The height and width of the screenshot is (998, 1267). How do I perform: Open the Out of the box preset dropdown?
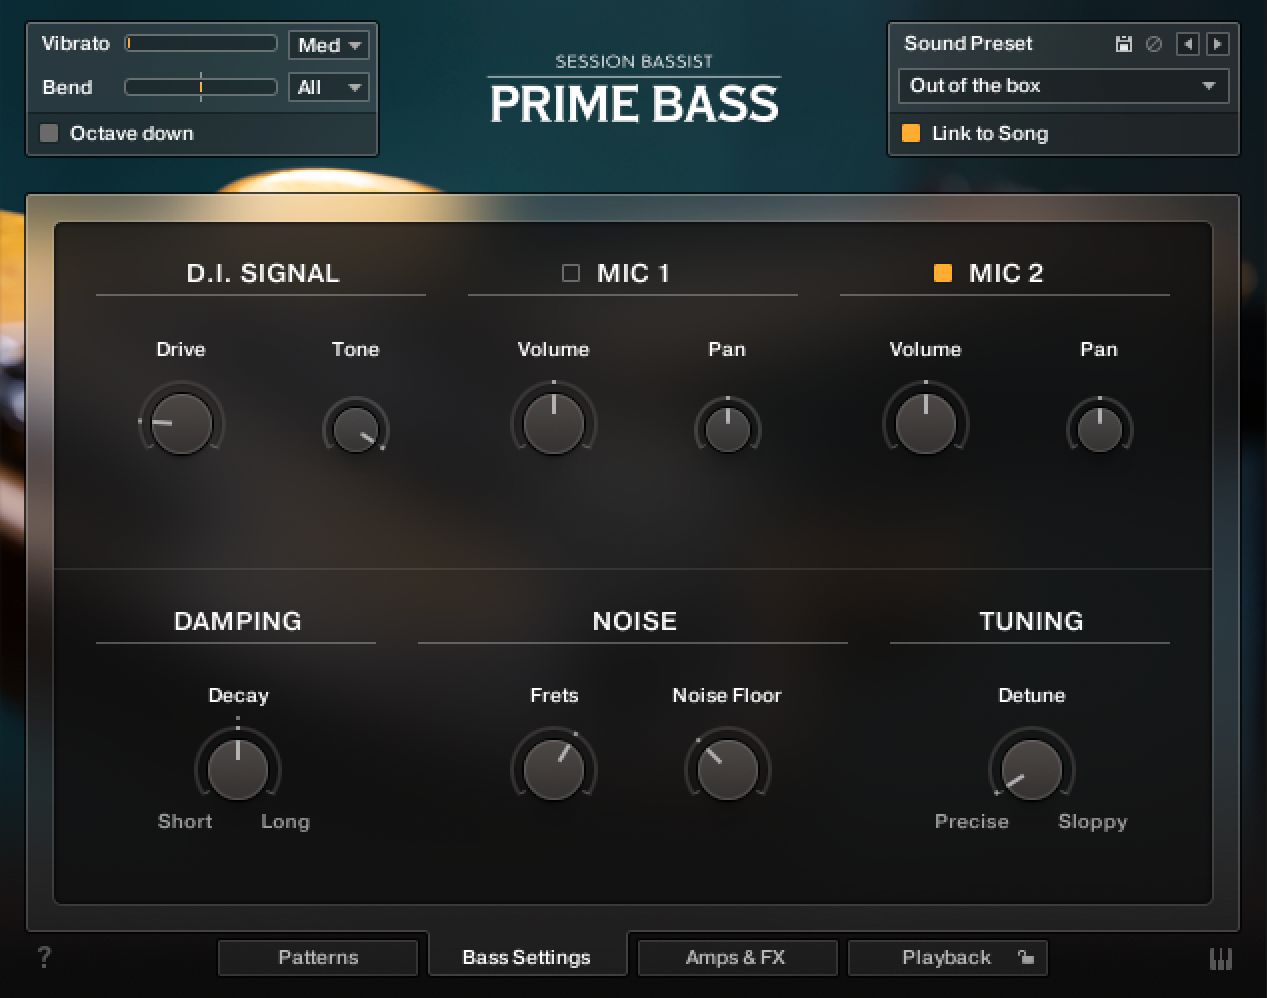(x=1063, y=86)
